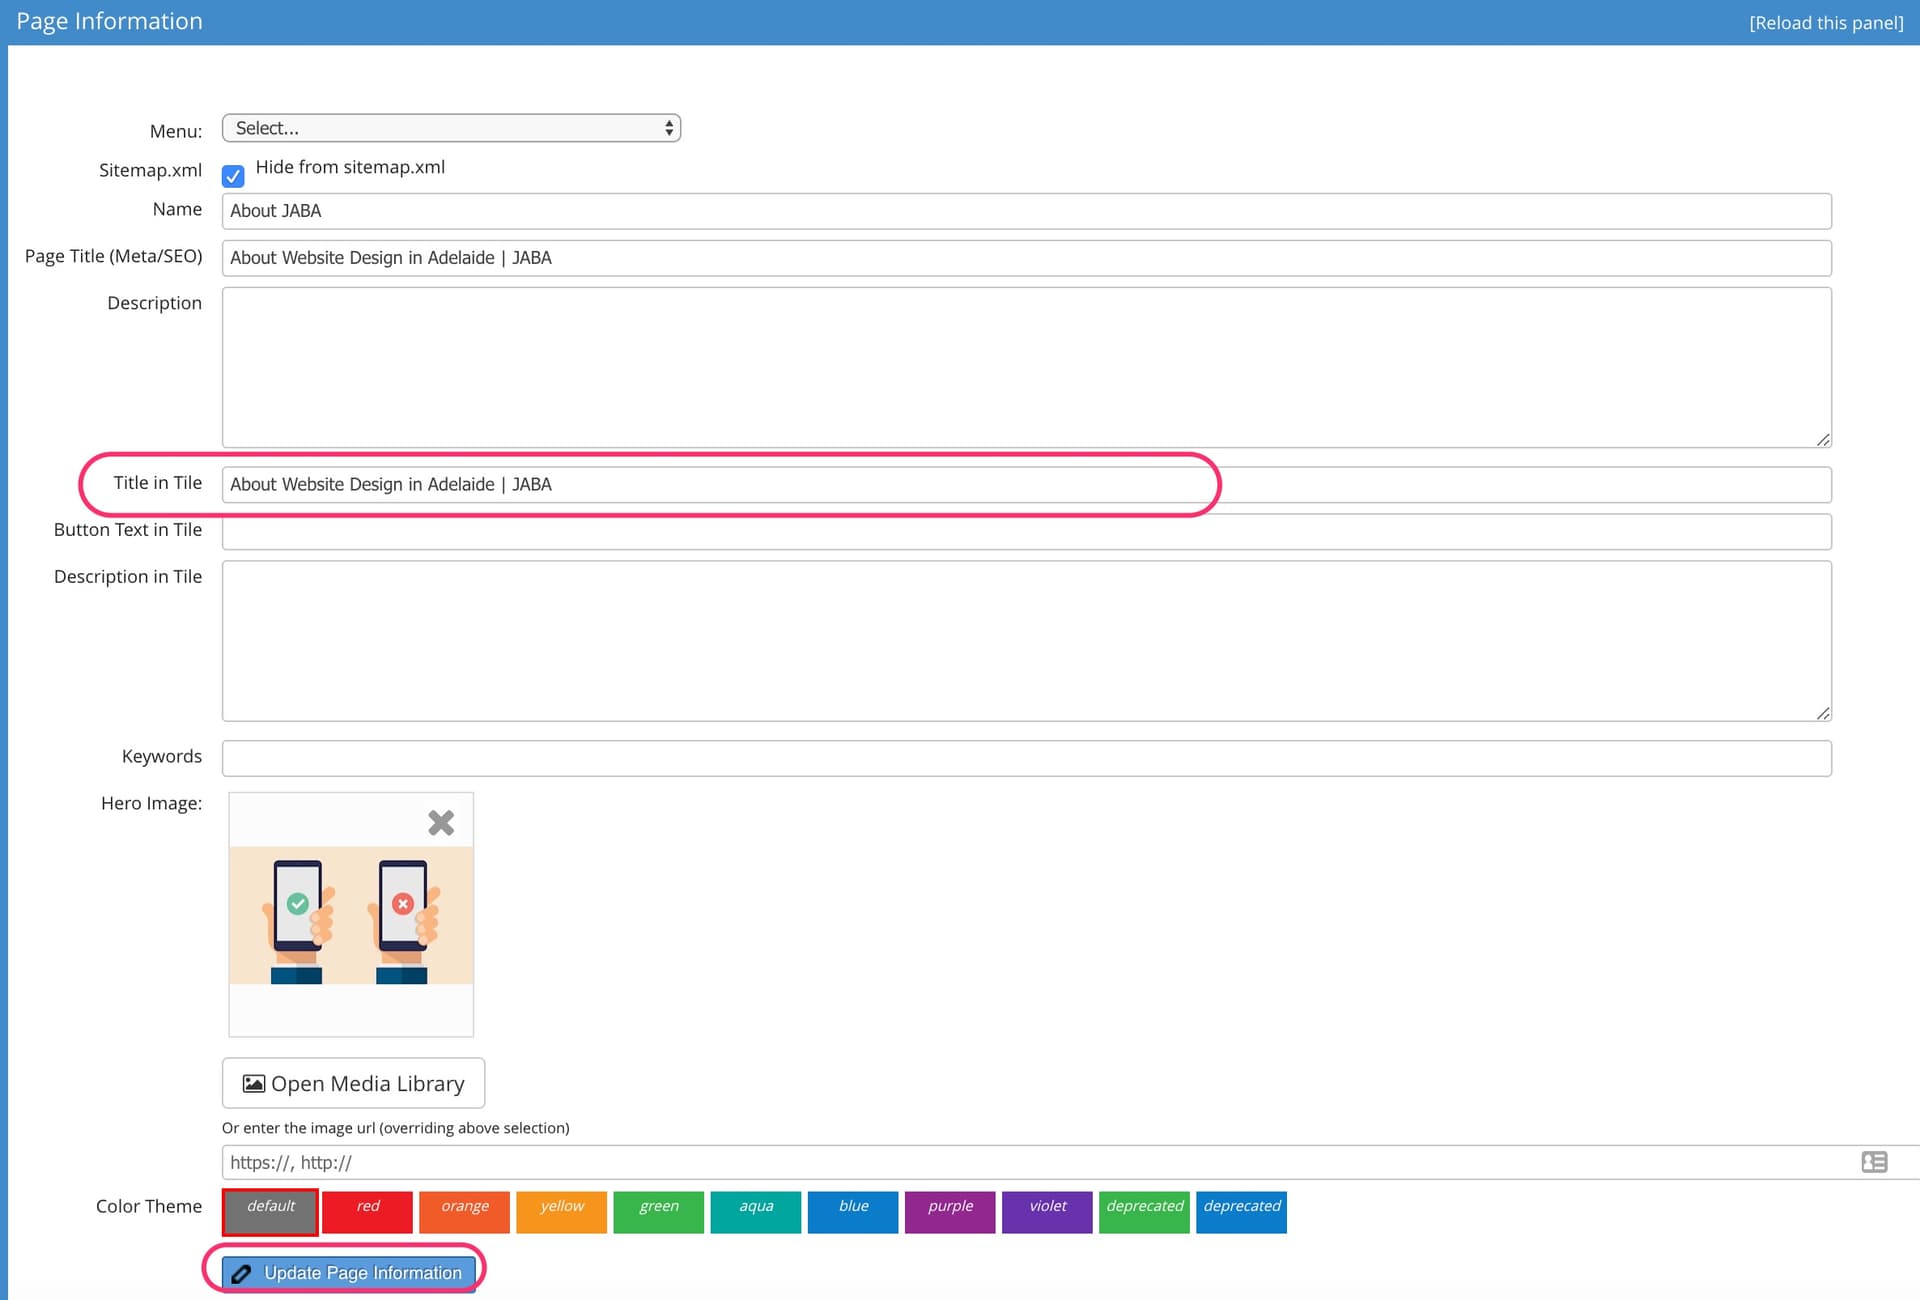This screenshot has height=1300, width=1920.
Task: Select the purple color theme
Action: point(950,1212)
